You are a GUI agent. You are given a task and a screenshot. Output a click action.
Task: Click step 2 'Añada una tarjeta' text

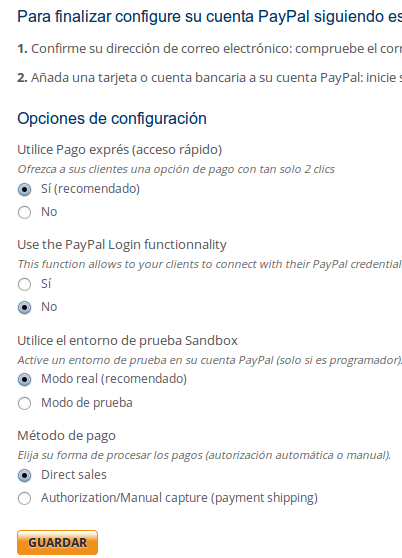tap(210, 78)
